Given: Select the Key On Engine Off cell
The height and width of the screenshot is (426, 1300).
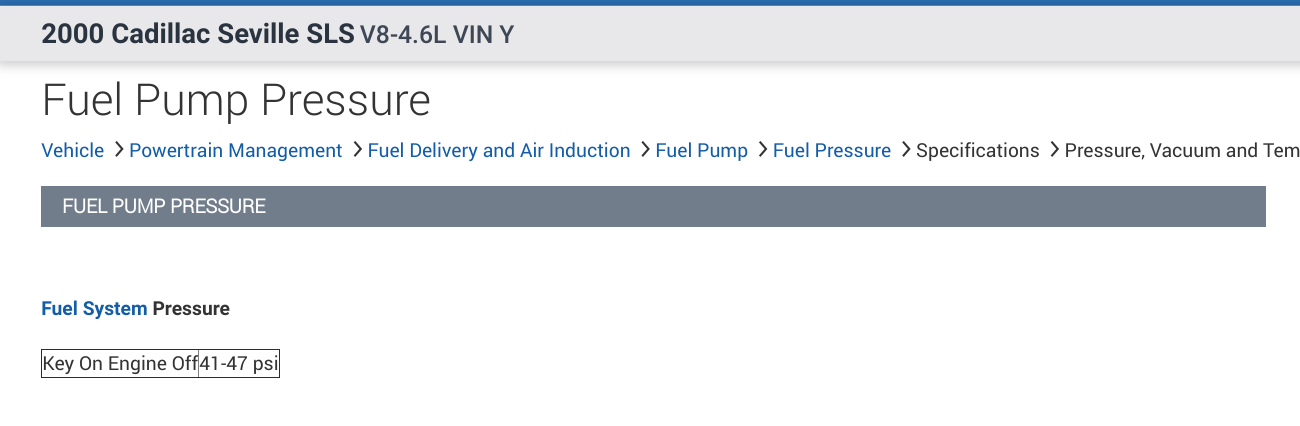Looking at the screenshot, I should coord(120,364).
